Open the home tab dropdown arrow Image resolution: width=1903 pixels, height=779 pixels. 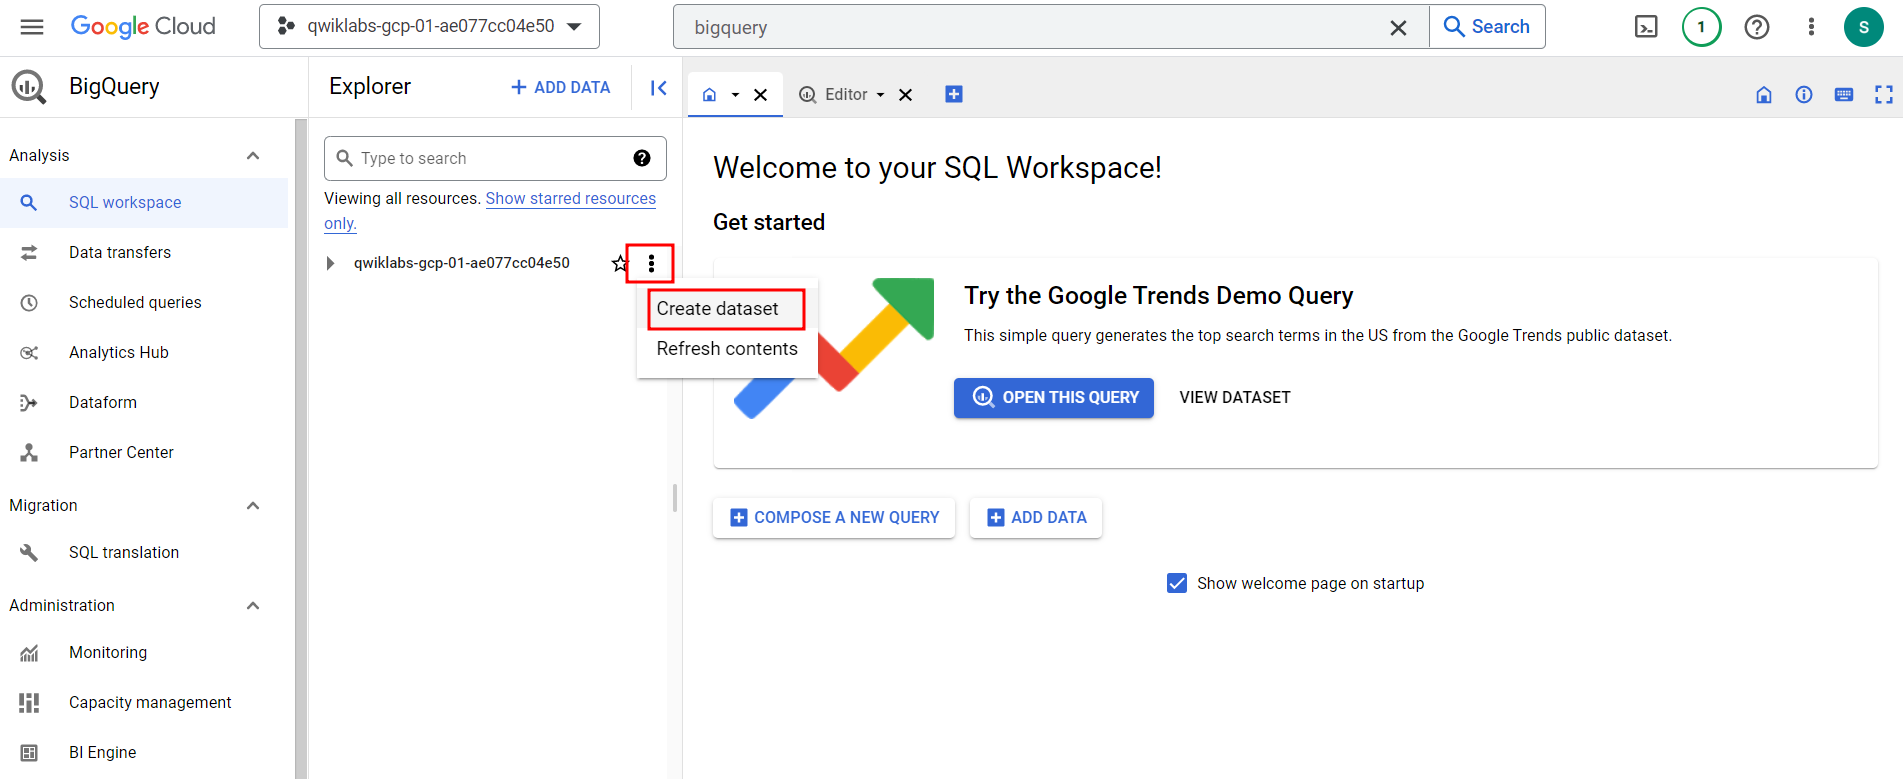coord(735,95)
